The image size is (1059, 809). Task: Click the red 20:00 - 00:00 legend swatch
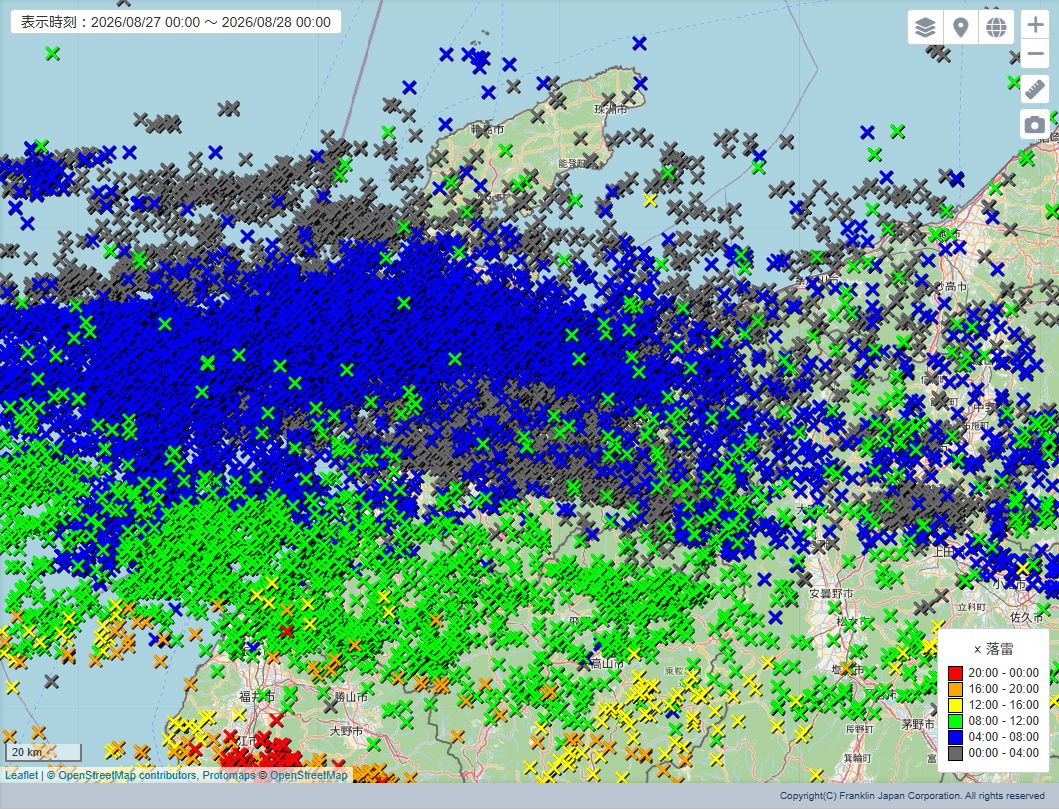click(x=955, y=673)
